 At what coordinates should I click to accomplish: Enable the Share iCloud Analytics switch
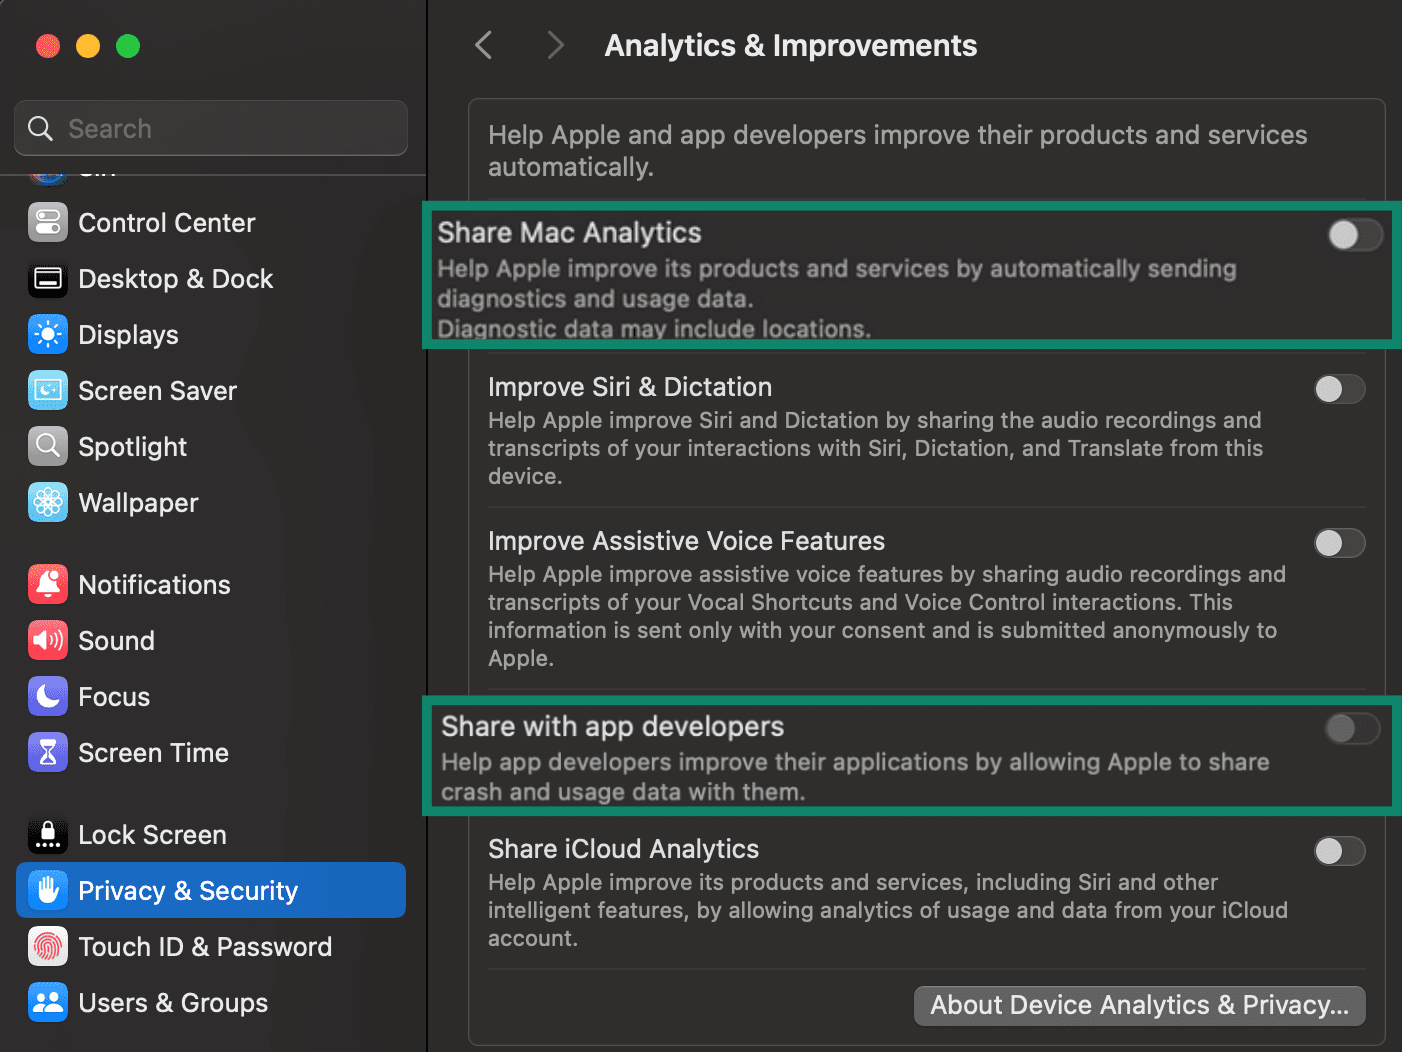pos(1339,851)
